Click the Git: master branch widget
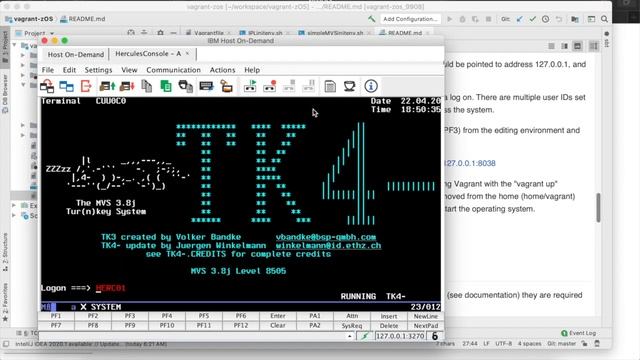 click(562, 344)
